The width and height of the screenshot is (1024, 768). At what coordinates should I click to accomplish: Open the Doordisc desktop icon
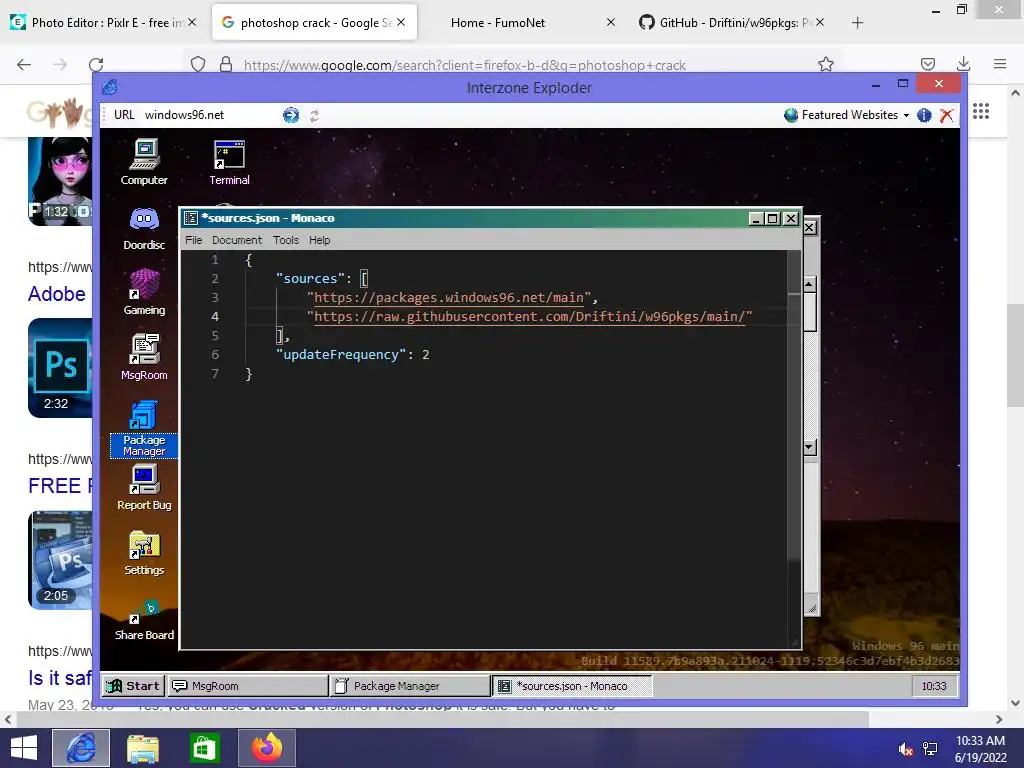(144, 229)
